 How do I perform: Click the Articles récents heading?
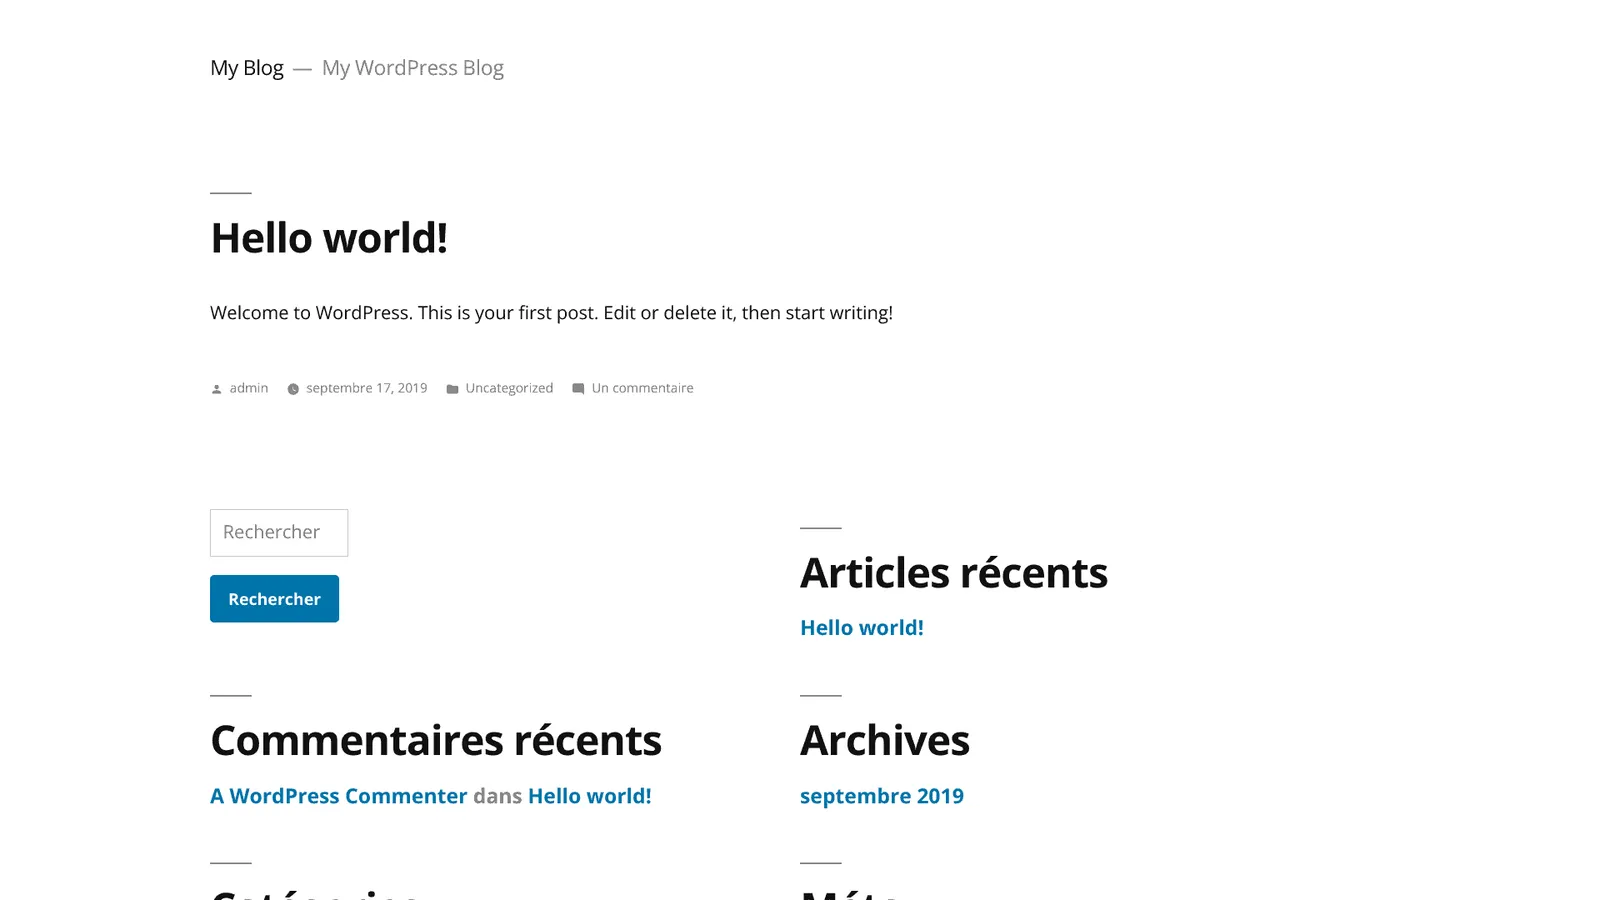pos(954,573)
